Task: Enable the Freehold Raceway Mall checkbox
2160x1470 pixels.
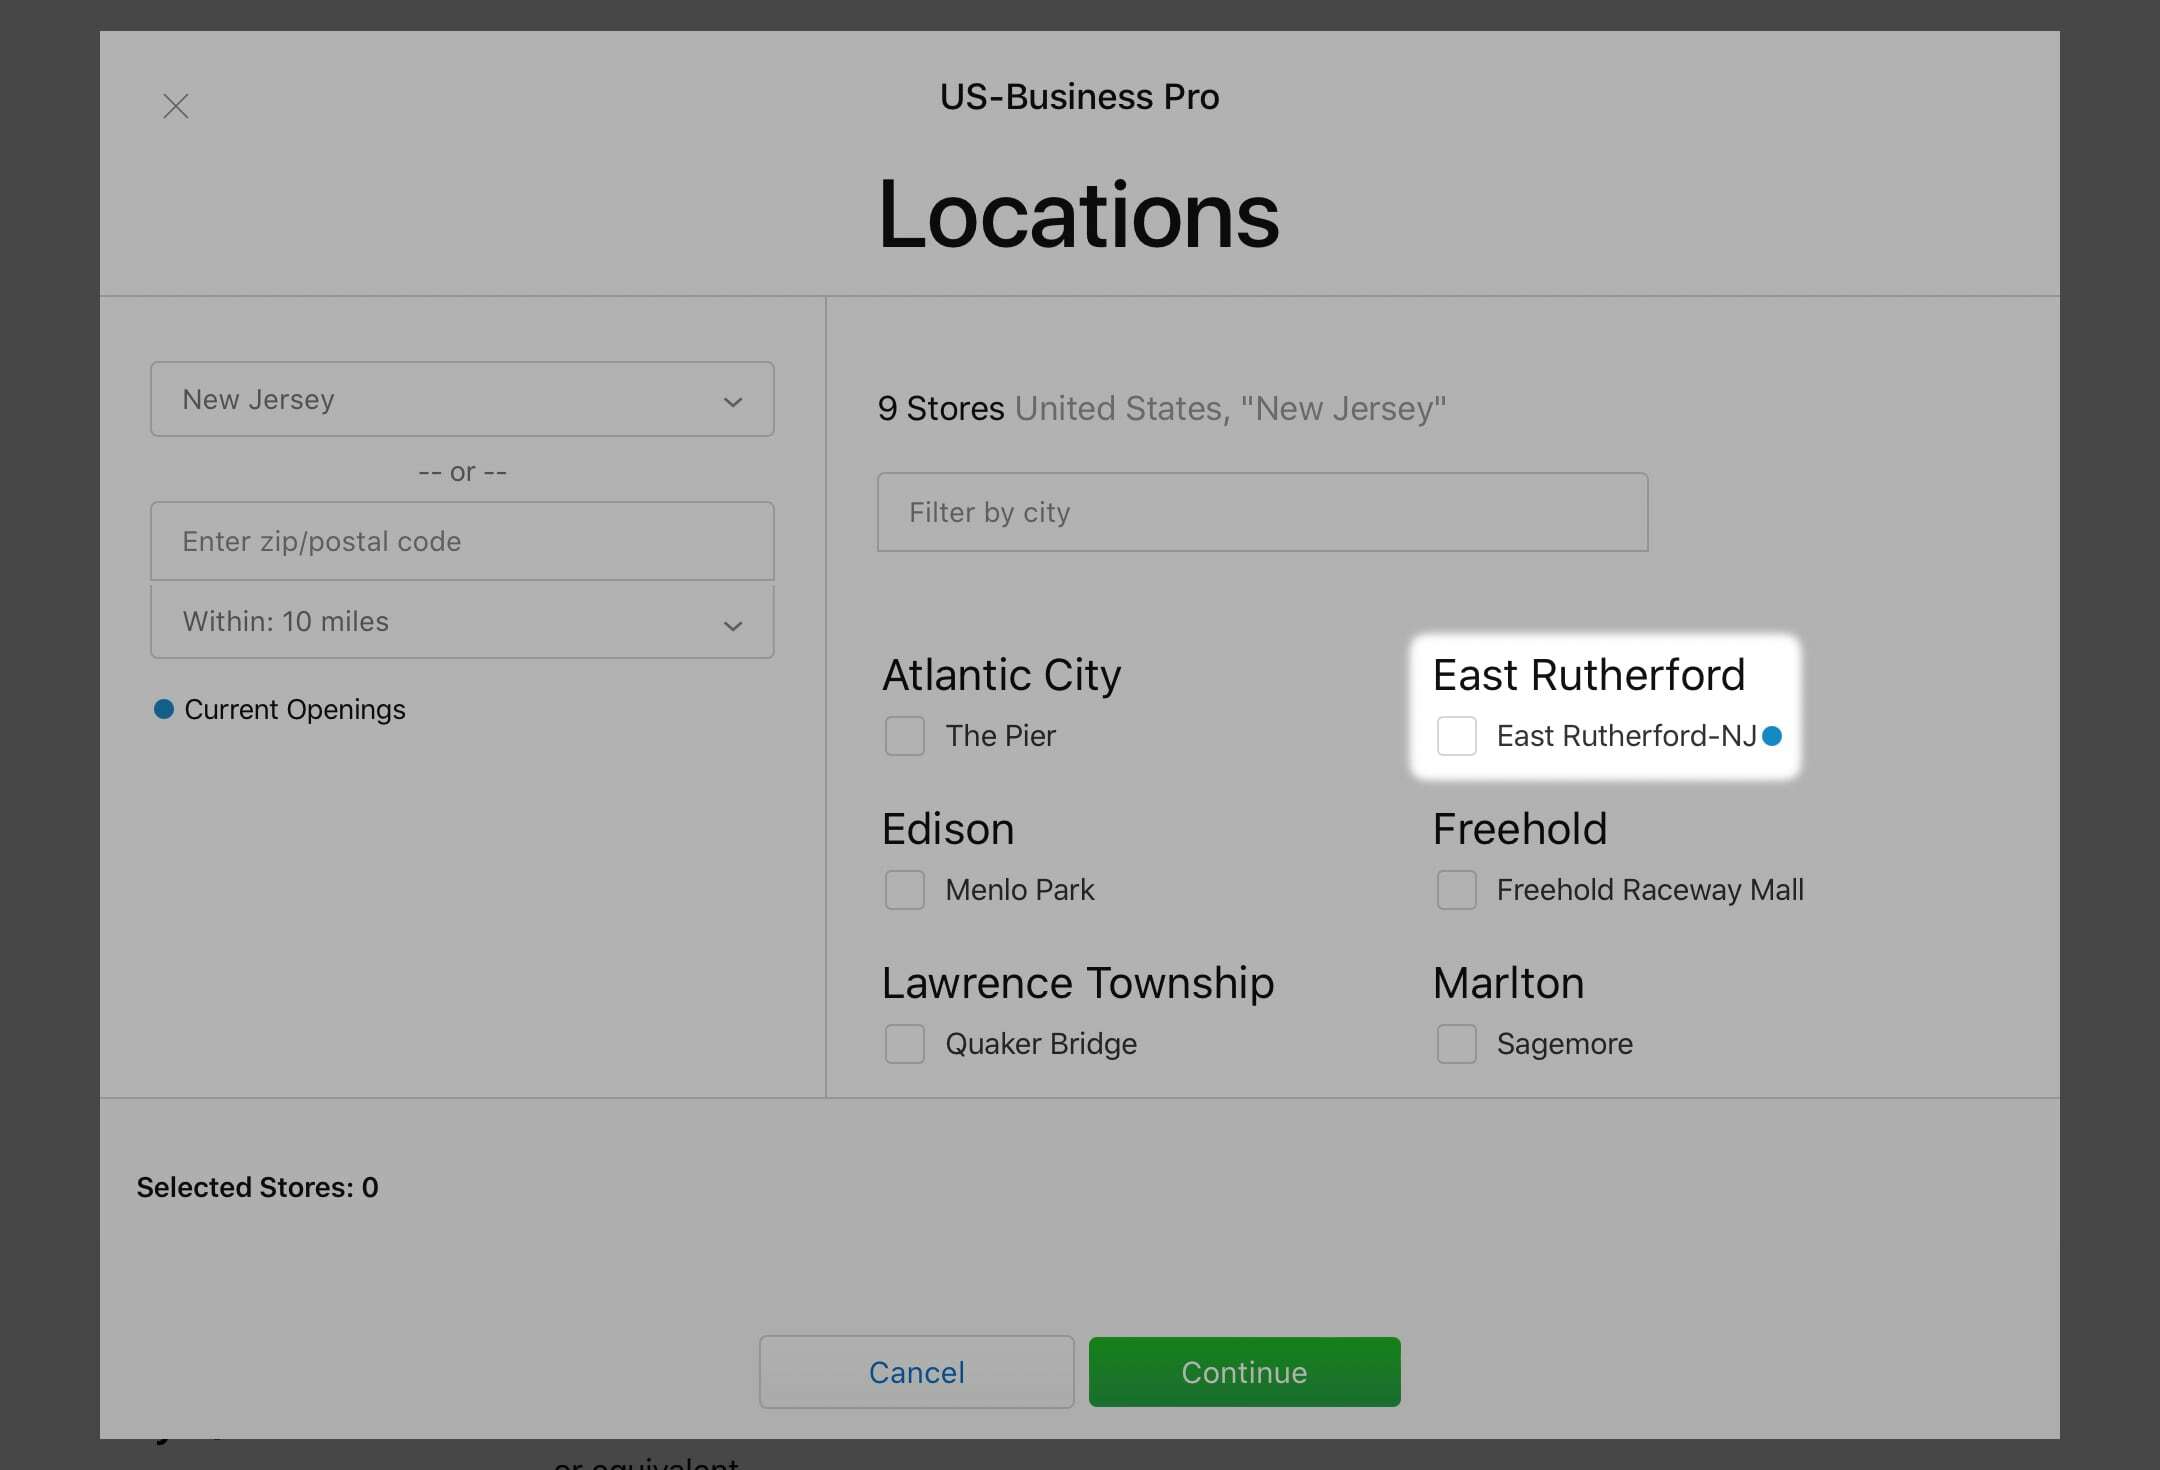Action: 1456,890
